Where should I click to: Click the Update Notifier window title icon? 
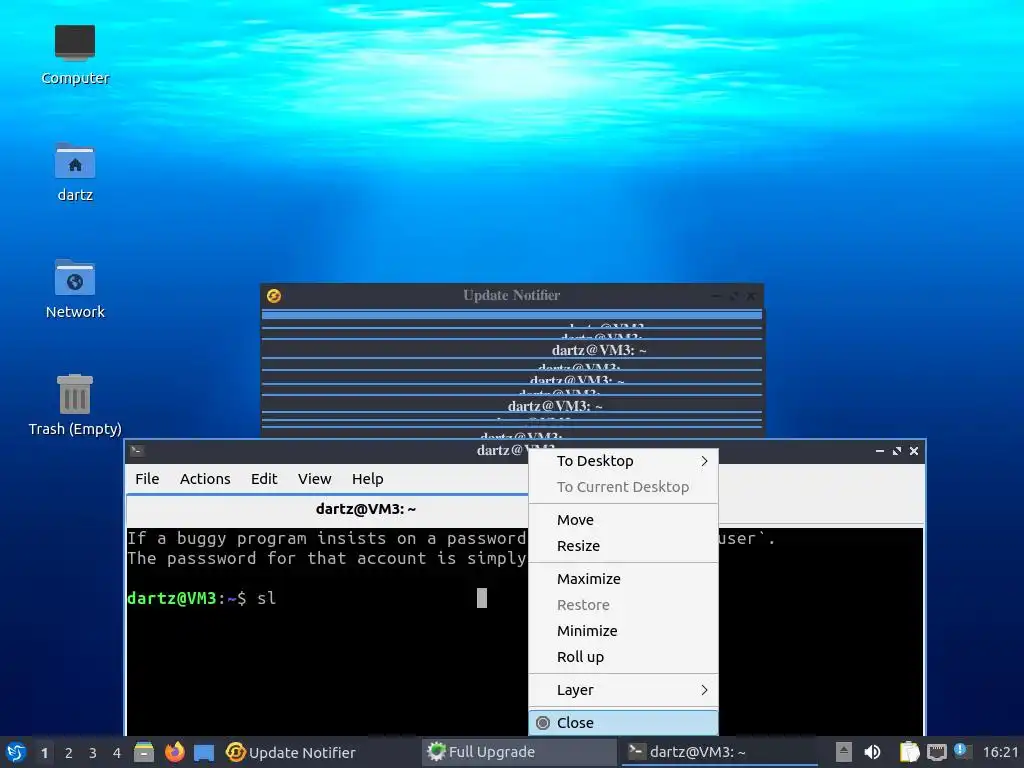(274, 296)
